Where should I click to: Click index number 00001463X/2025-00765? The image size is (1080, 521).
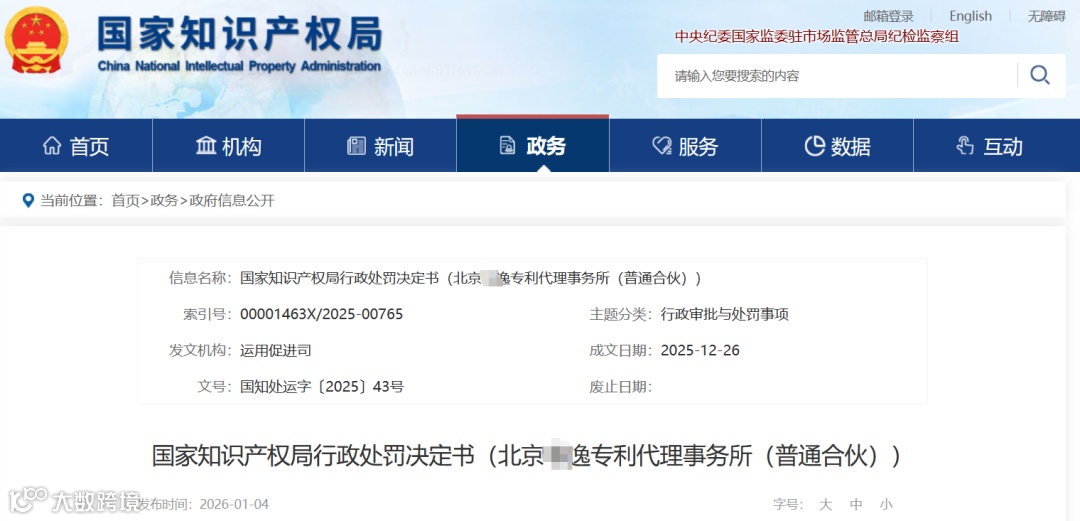pyautogui.click(x=322, y=314)
